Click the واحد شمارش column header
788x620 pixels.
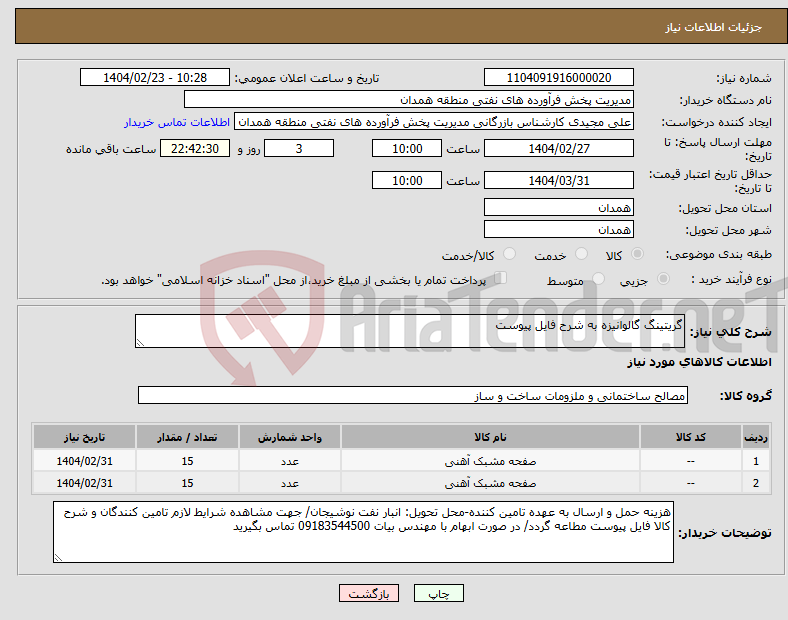point(290,437)
